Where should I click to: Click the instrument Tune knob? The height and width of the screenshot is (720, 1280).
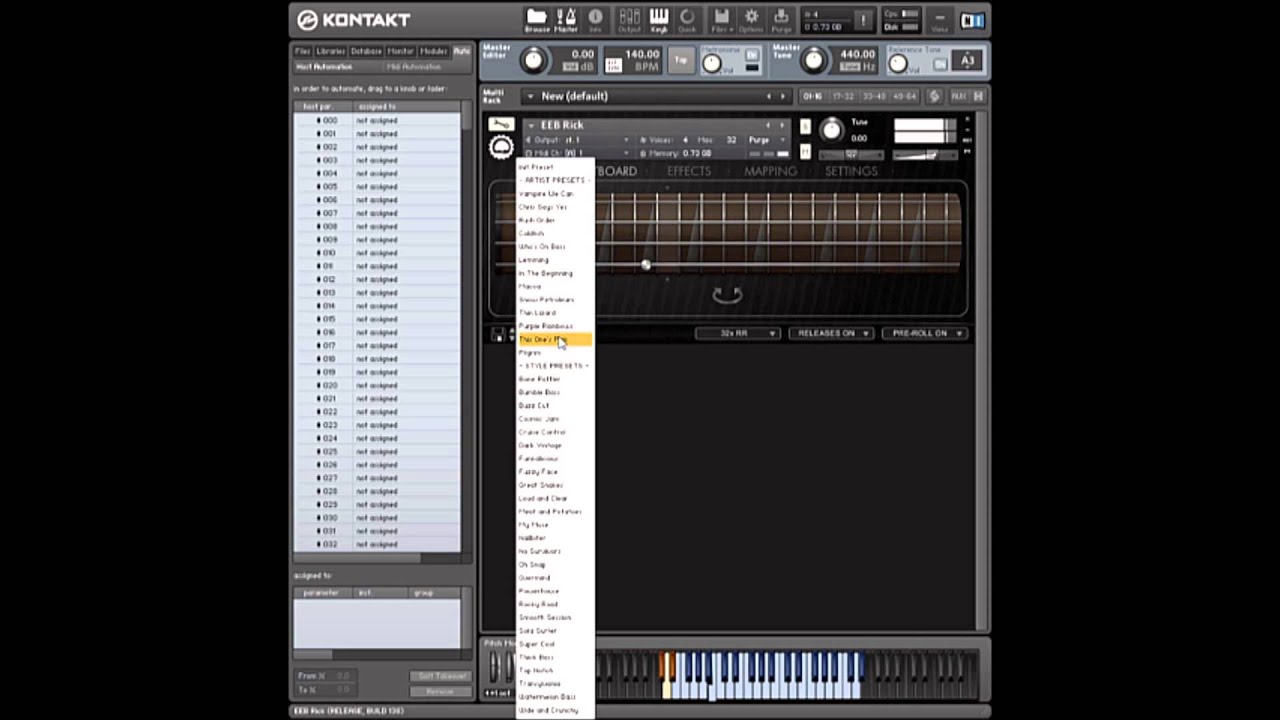tap(831, 129)
